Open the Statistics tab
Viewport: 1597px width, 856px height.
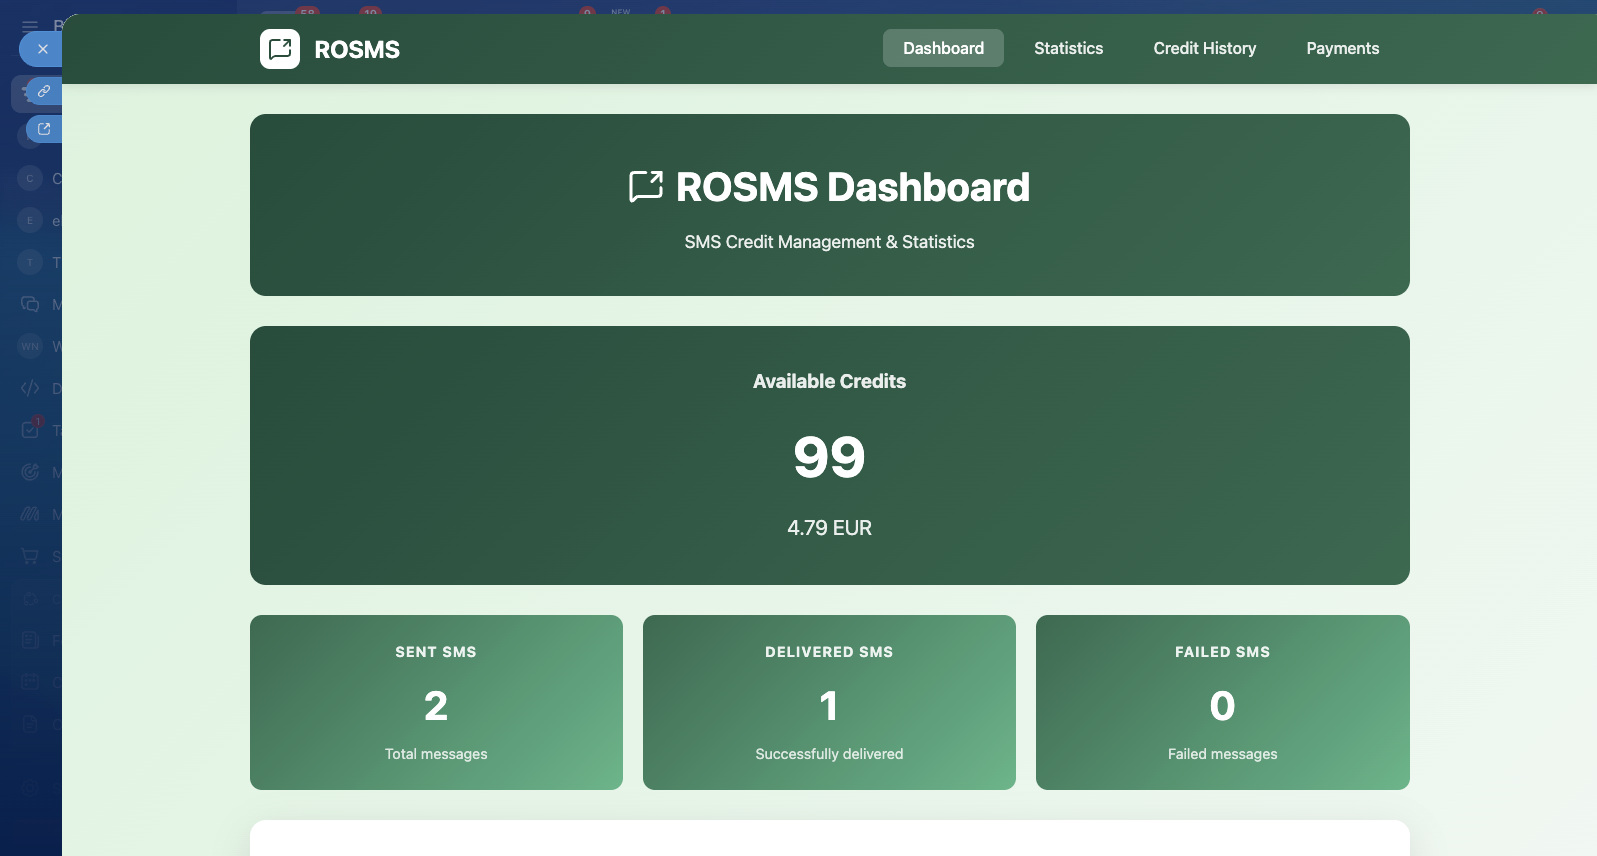pyautogui.click(x=1068, y=48)
